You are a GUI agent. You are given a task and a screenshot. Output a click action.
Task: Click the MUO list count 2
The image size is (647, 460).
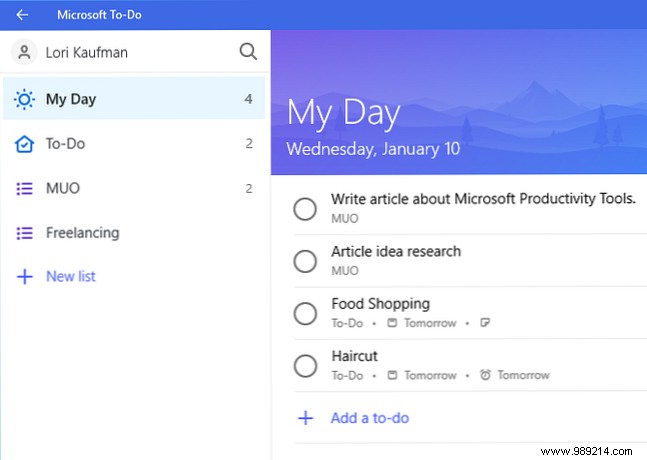coord(249,189)
